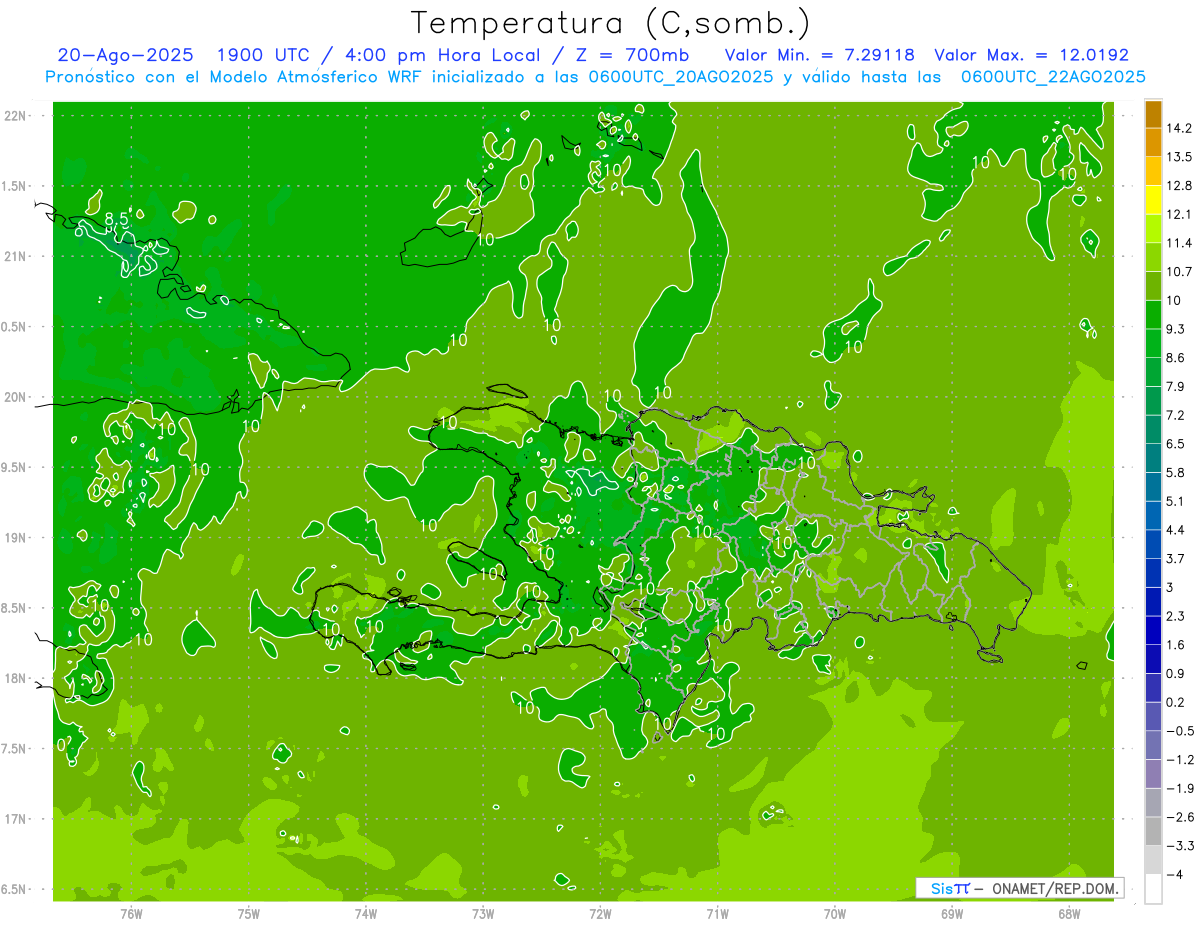
Task: Click the legend value '2.3'
Action: (x=1176, y=616)
